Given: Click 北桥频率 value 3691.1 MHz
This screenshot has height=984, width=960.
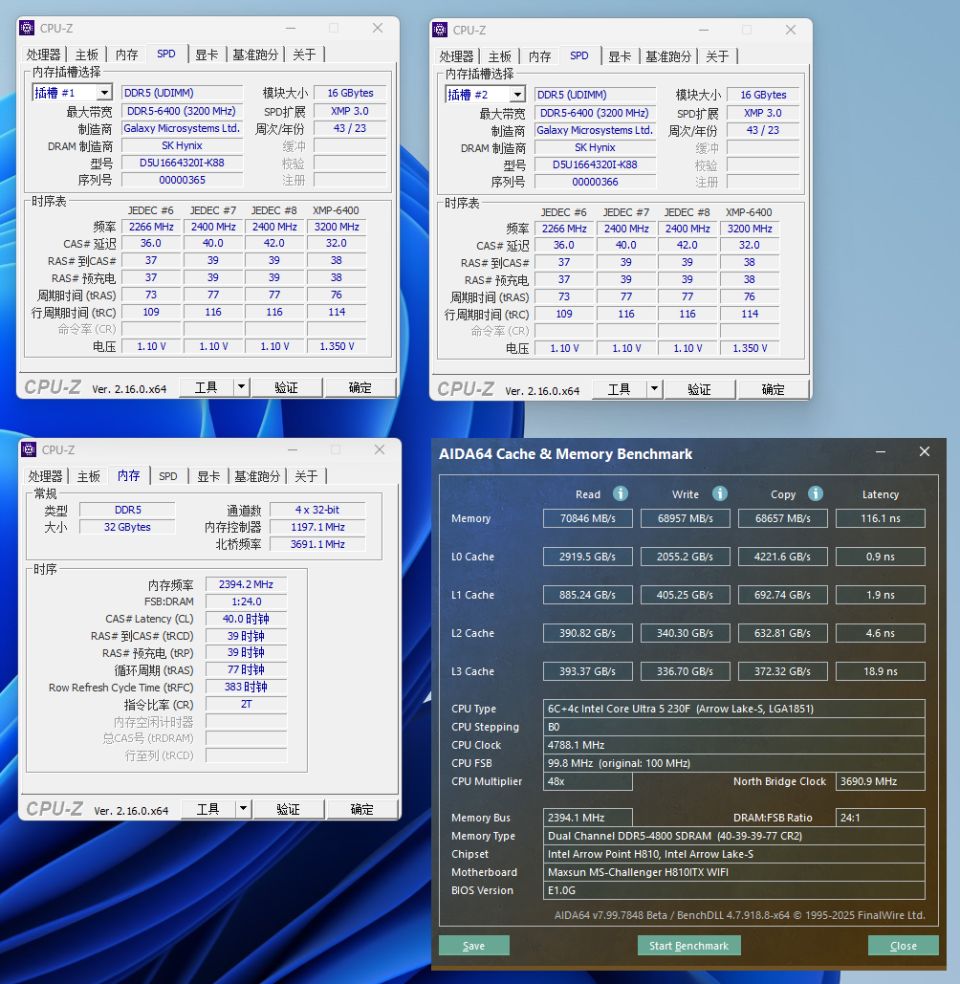Looking at the screenshot, I should tap(317, 544).
